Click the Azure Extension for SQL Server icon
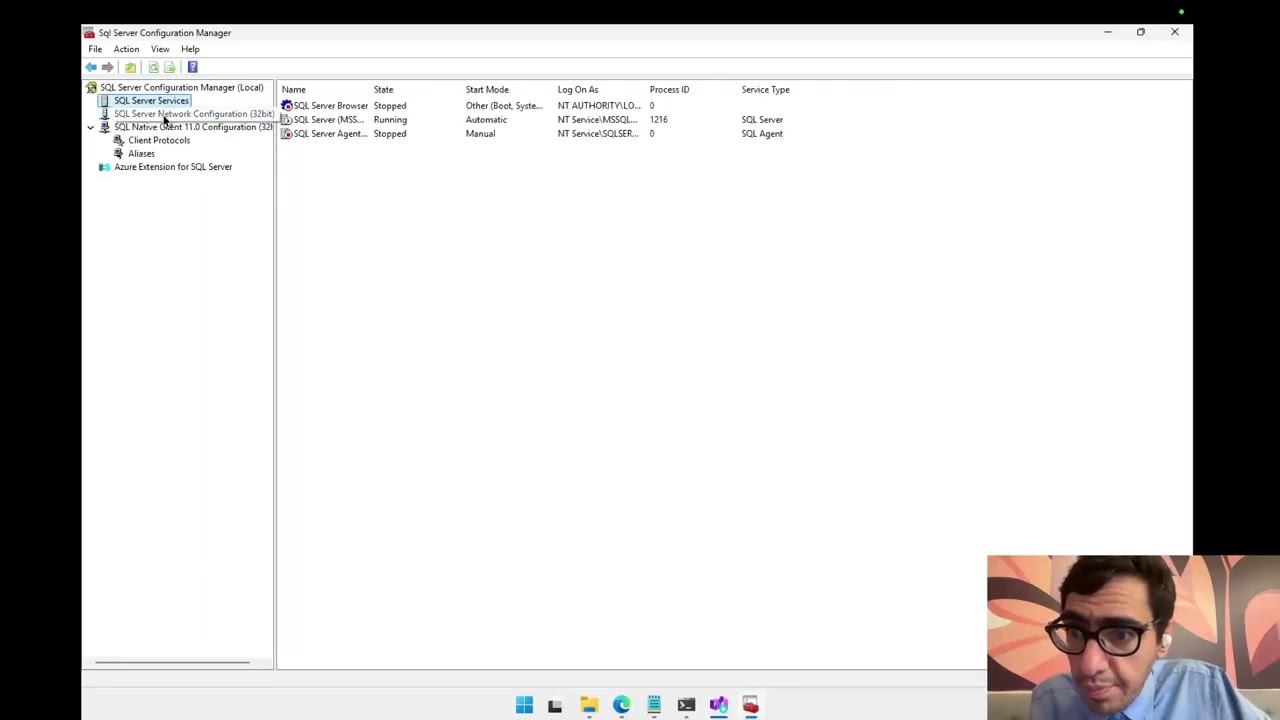 tap(105, 167)
